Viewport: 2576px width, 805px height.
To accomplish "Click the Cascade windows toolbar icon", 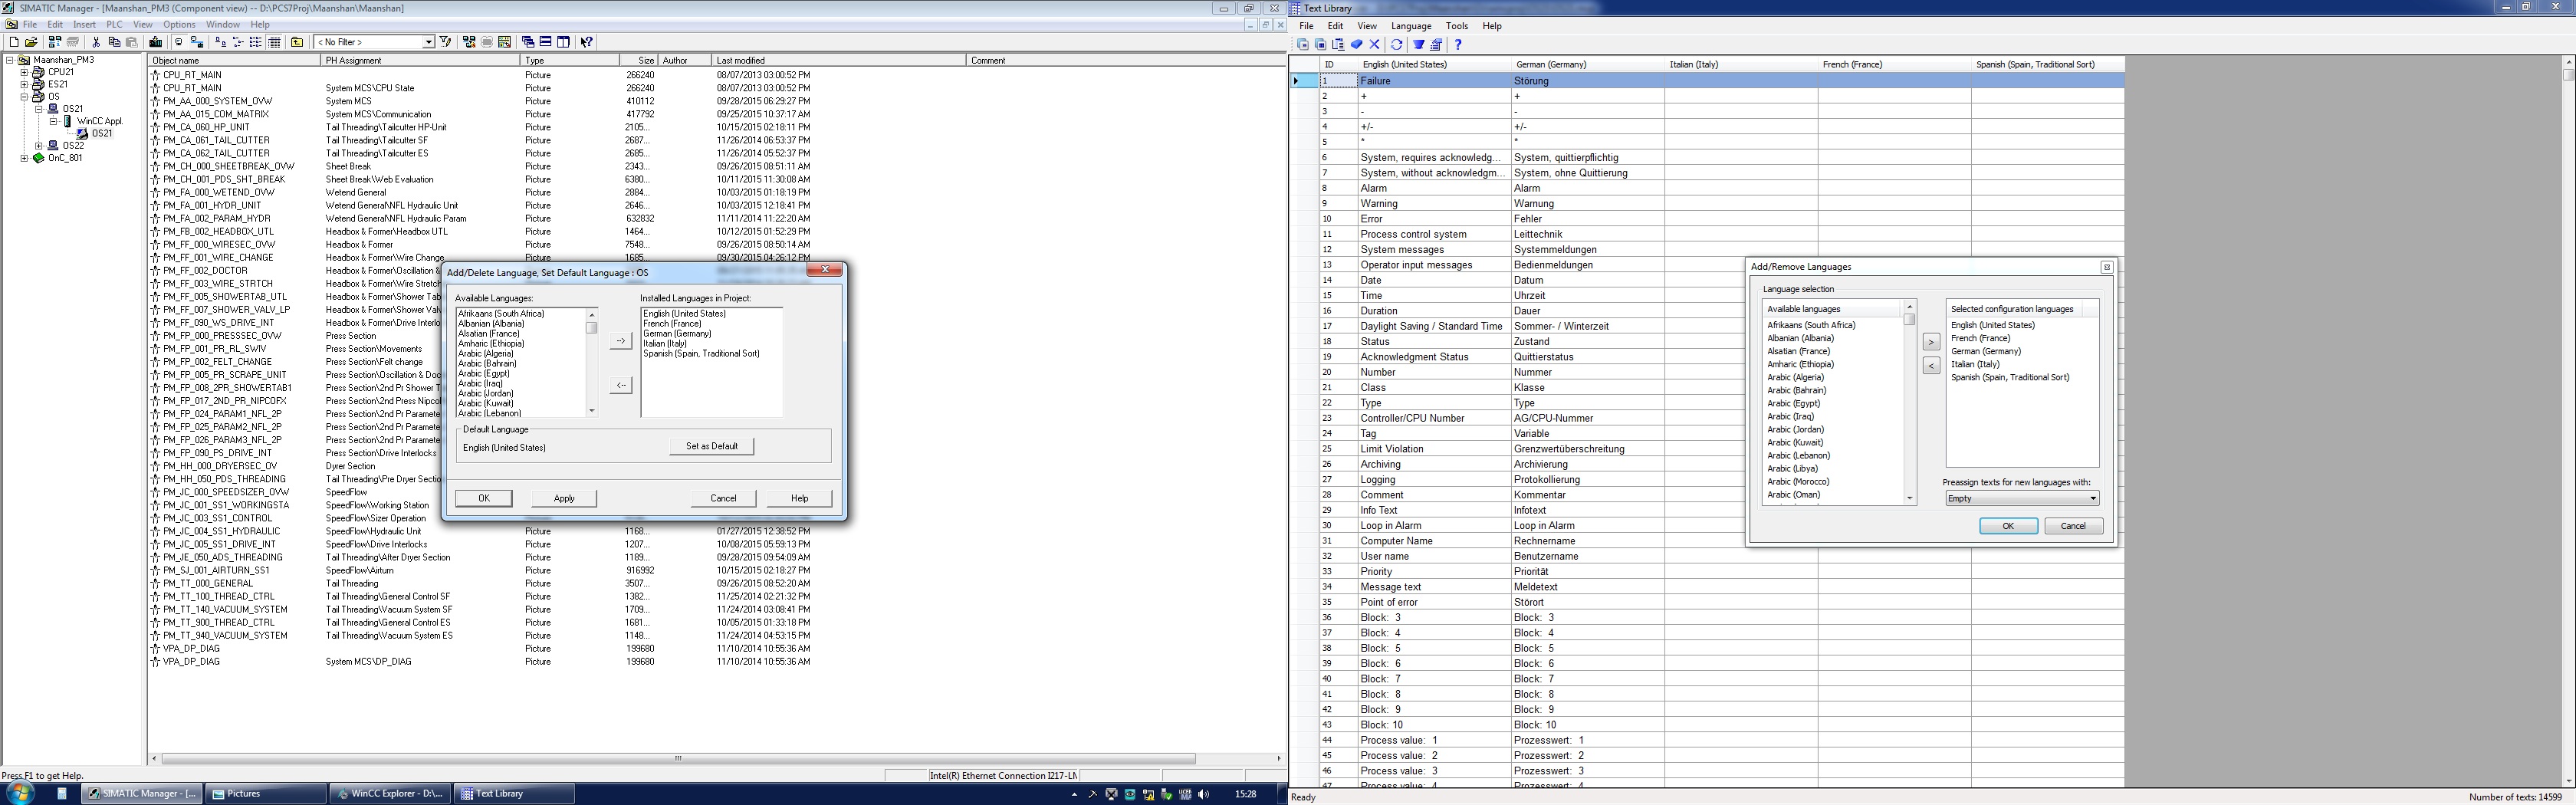I will coord(528,42).
